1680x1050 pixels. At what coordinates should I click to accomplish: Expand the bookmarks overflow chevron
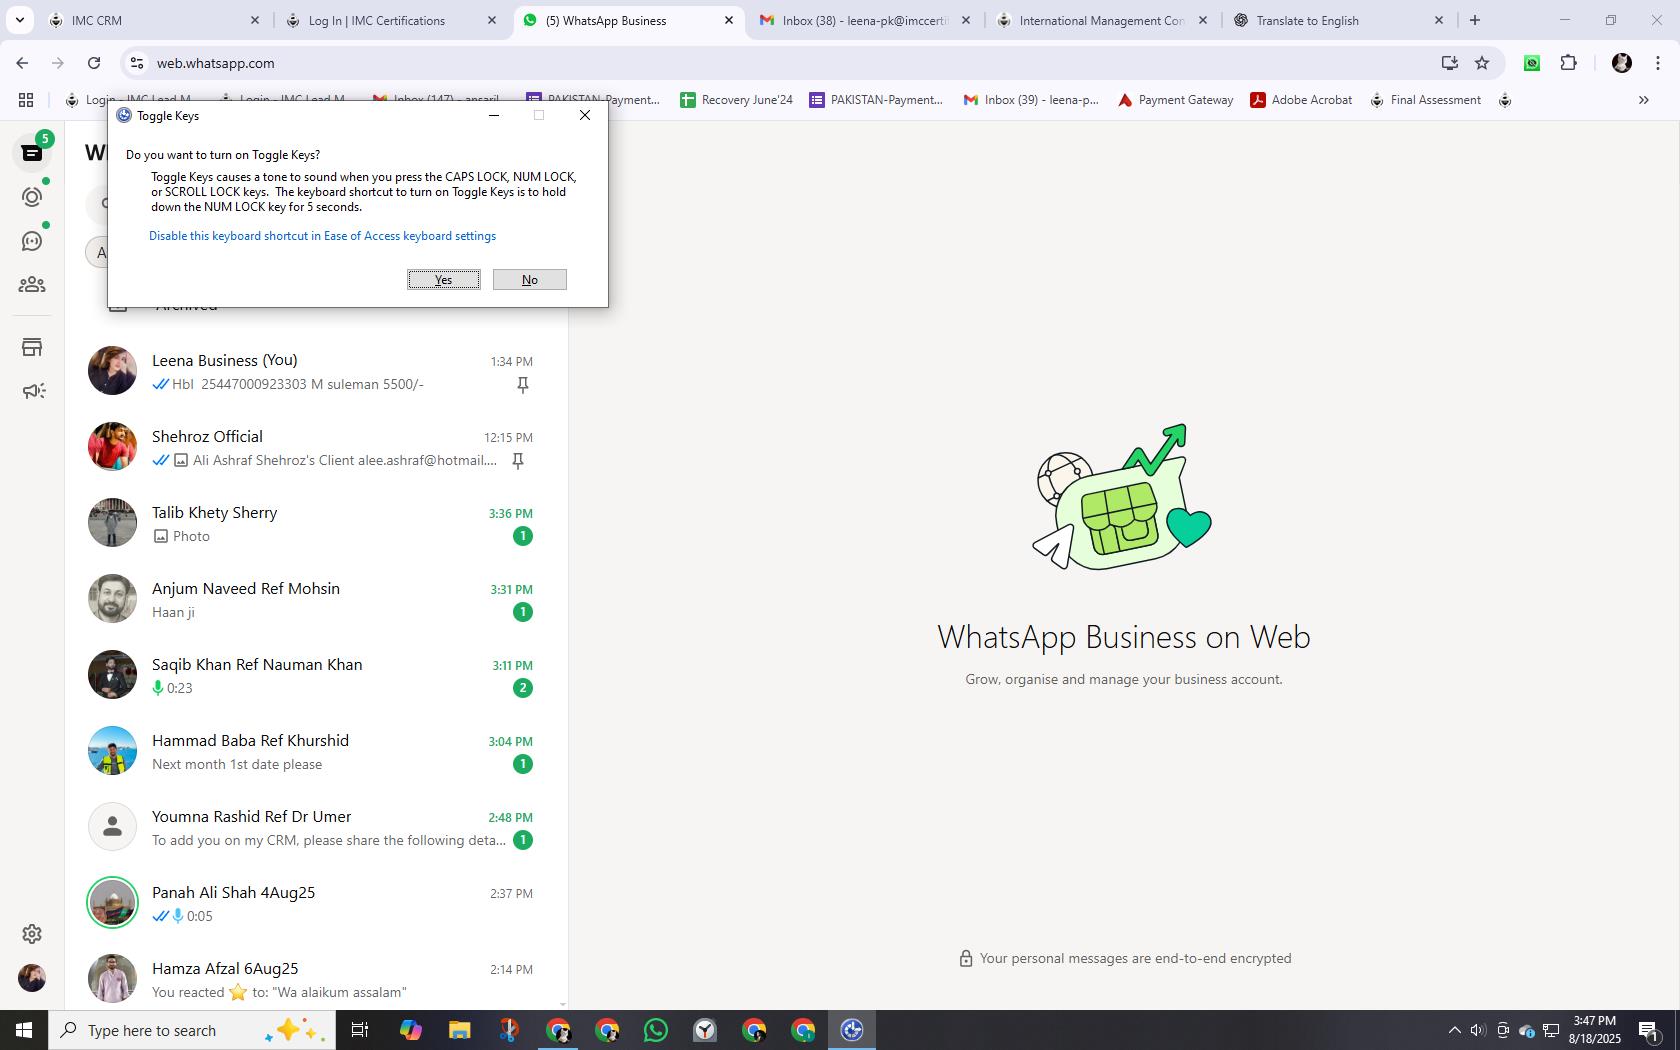coord(1643,100)
